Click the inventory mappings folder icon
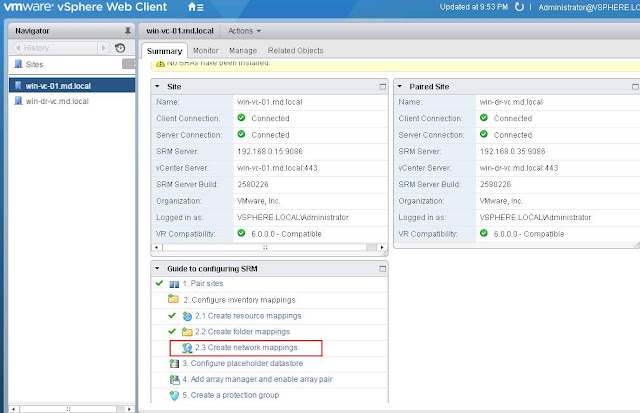The width and height of the screenshot is (640, 413). tap(173, 299)
